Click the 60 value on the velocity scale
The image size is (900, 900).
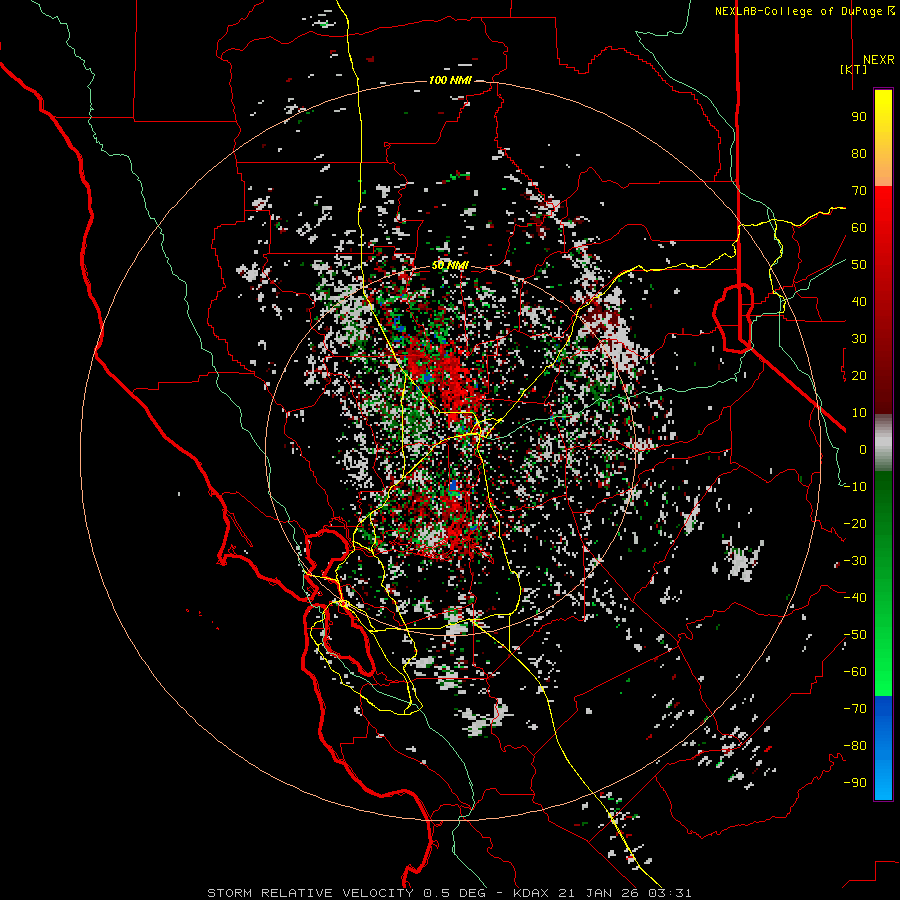click(859, 228)
